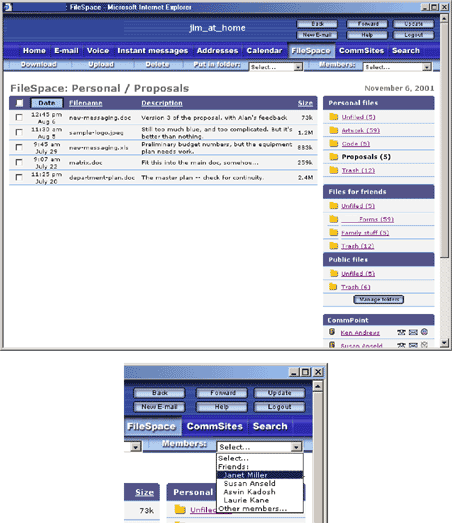Image resolution: width=452 pixels, height=523 pixels.
Task: Click the Delete toolbar button
Action: (x=157, y=64)
